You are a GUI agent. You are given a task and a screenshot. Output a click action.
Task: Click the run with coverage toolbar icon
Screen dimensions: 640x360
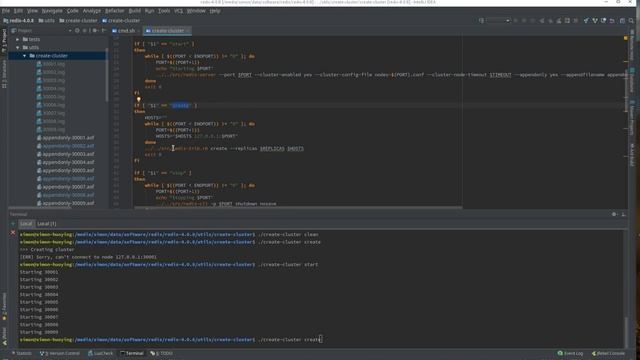[x=533, y=20]
